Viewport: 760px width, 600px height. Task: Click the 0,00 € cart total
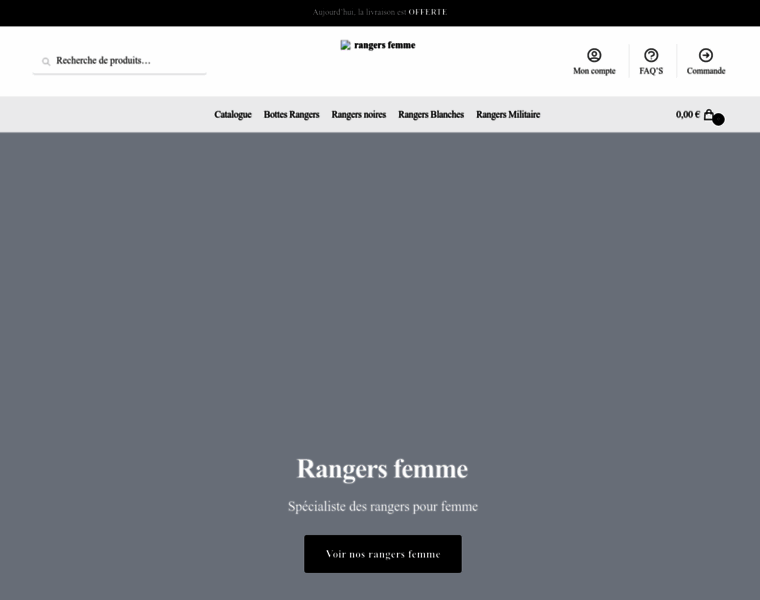coord(687,115)
